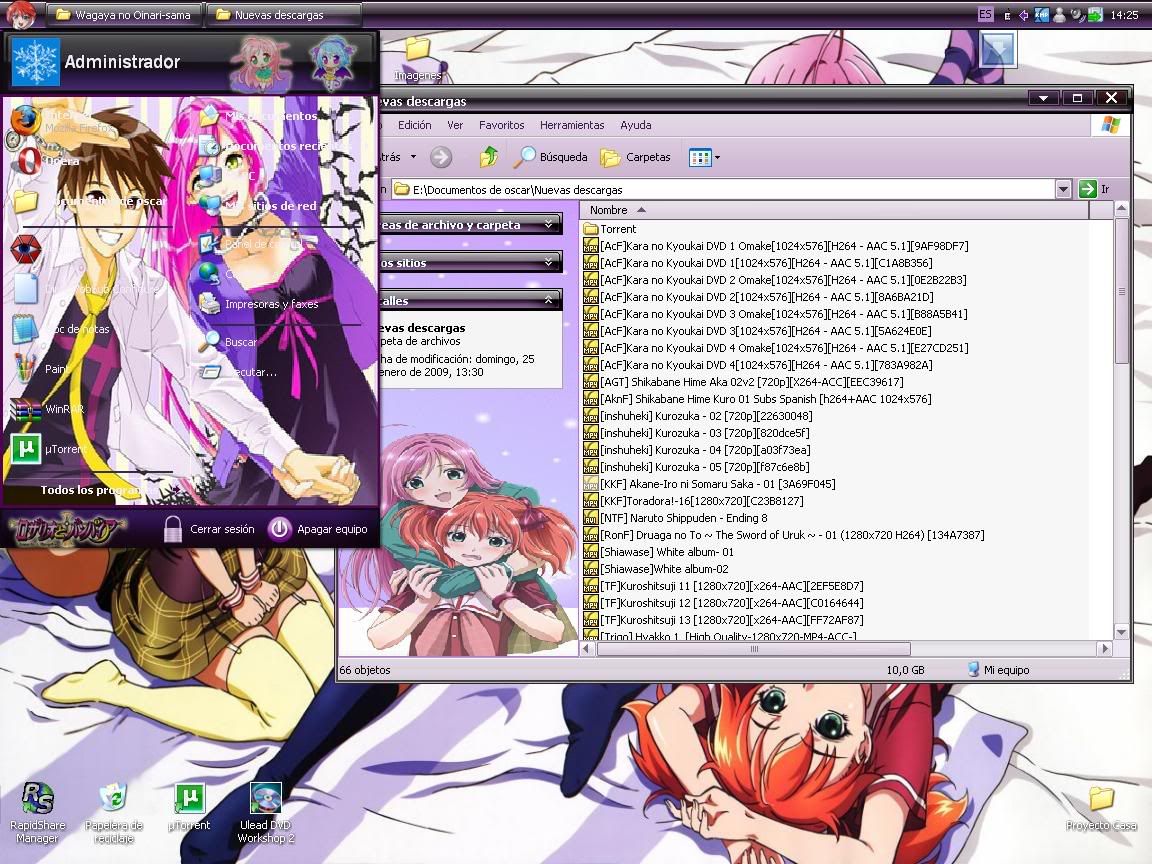Open the Ayuda menu
Viewport: 1152px width, 864px height.
tap(636, 125)
